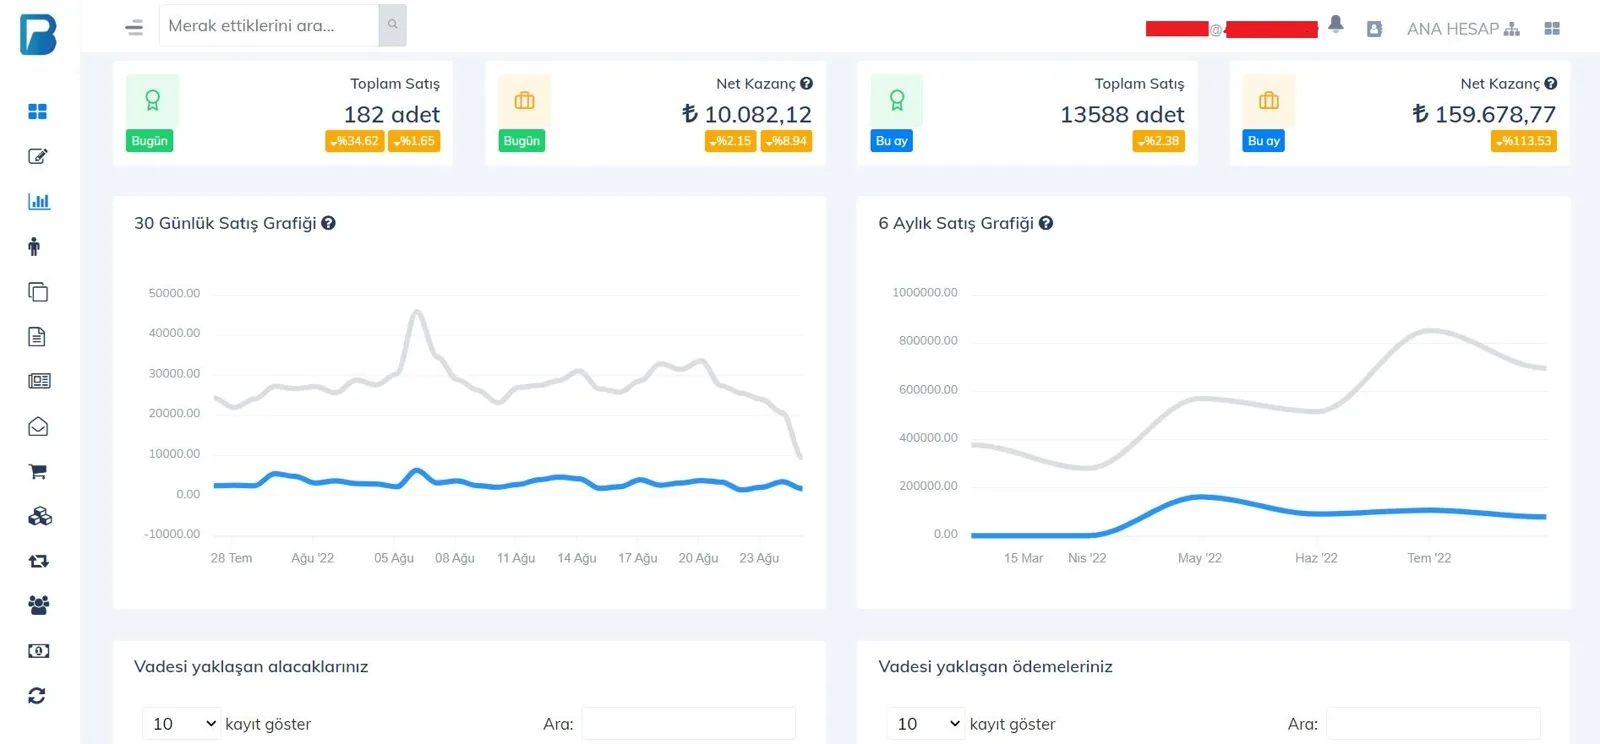Click the %34.62 badge

pyautogui.click(x=355, y=142)
